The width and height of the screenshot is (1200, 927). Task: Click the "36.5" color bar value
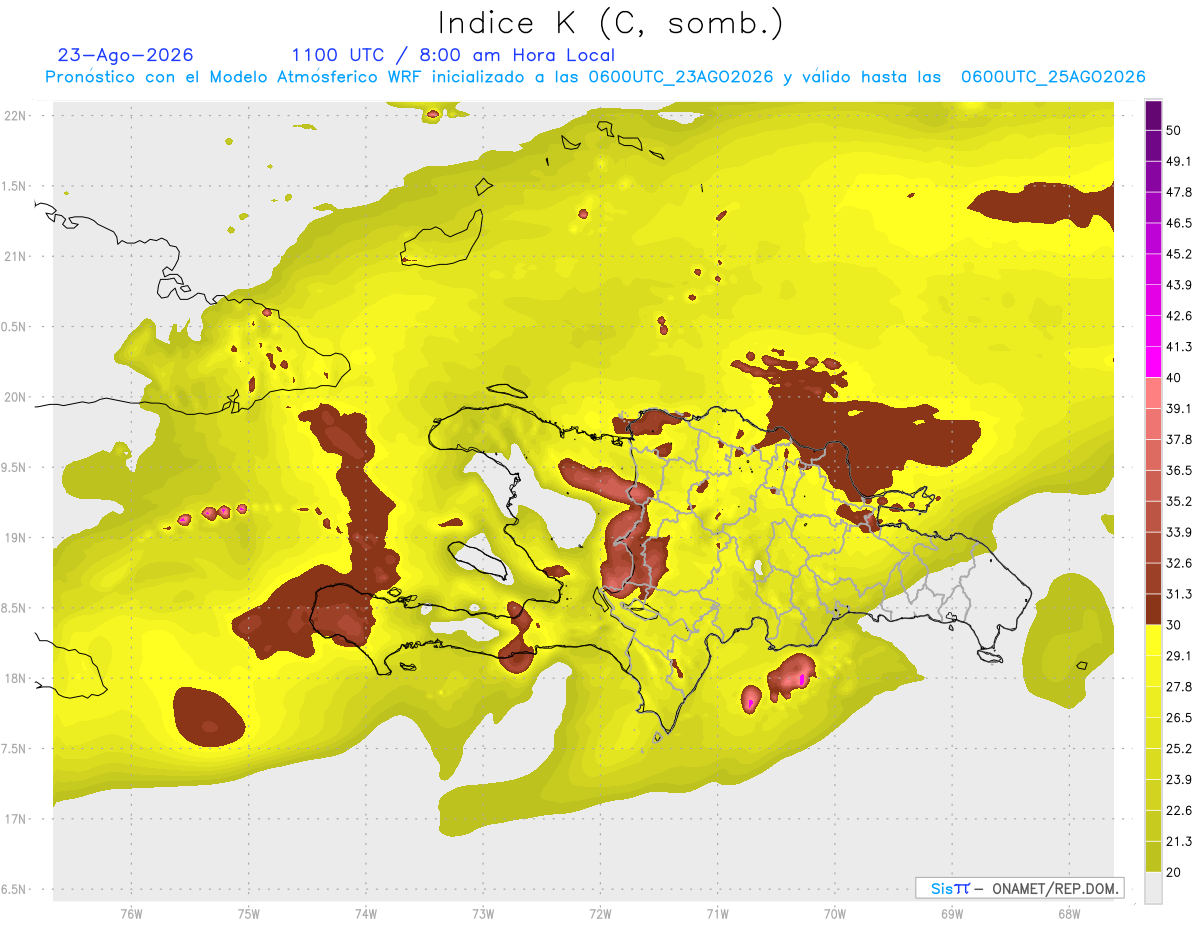point(1179,470)
